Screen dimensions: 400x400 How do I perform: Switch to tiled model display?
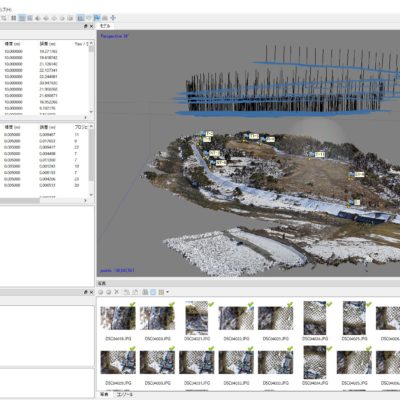coord(70,18)
